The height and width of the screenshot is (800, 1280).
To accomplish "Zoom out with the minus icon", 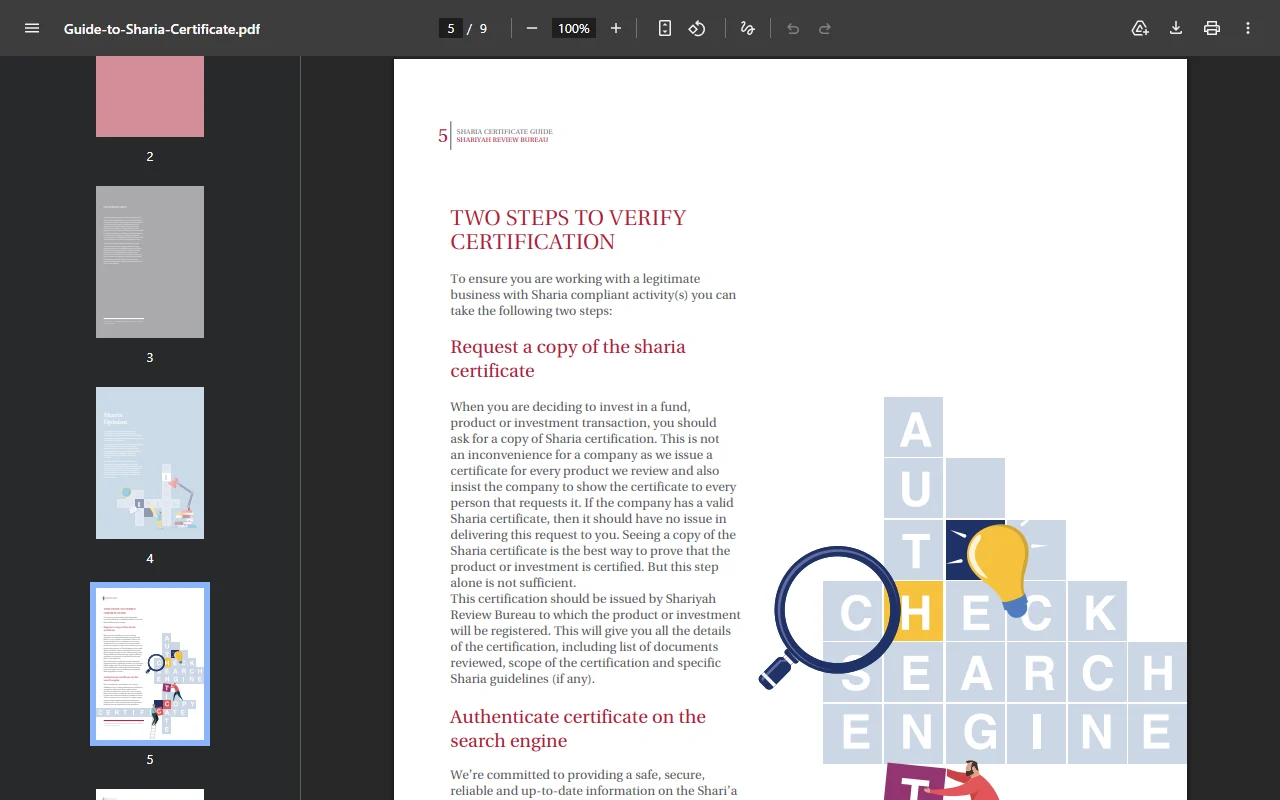I will point(532,28).
